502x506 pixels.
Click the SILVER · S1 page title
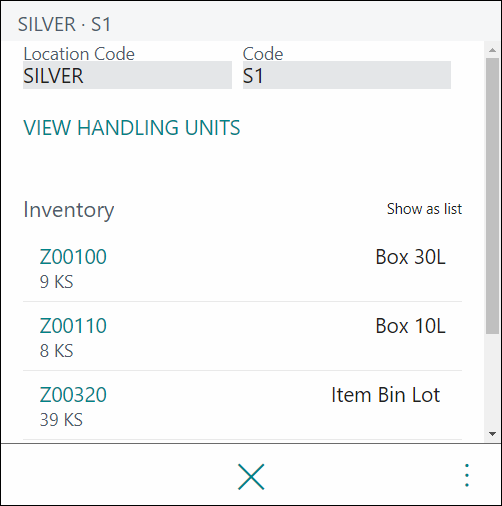[x=64, y=24]
